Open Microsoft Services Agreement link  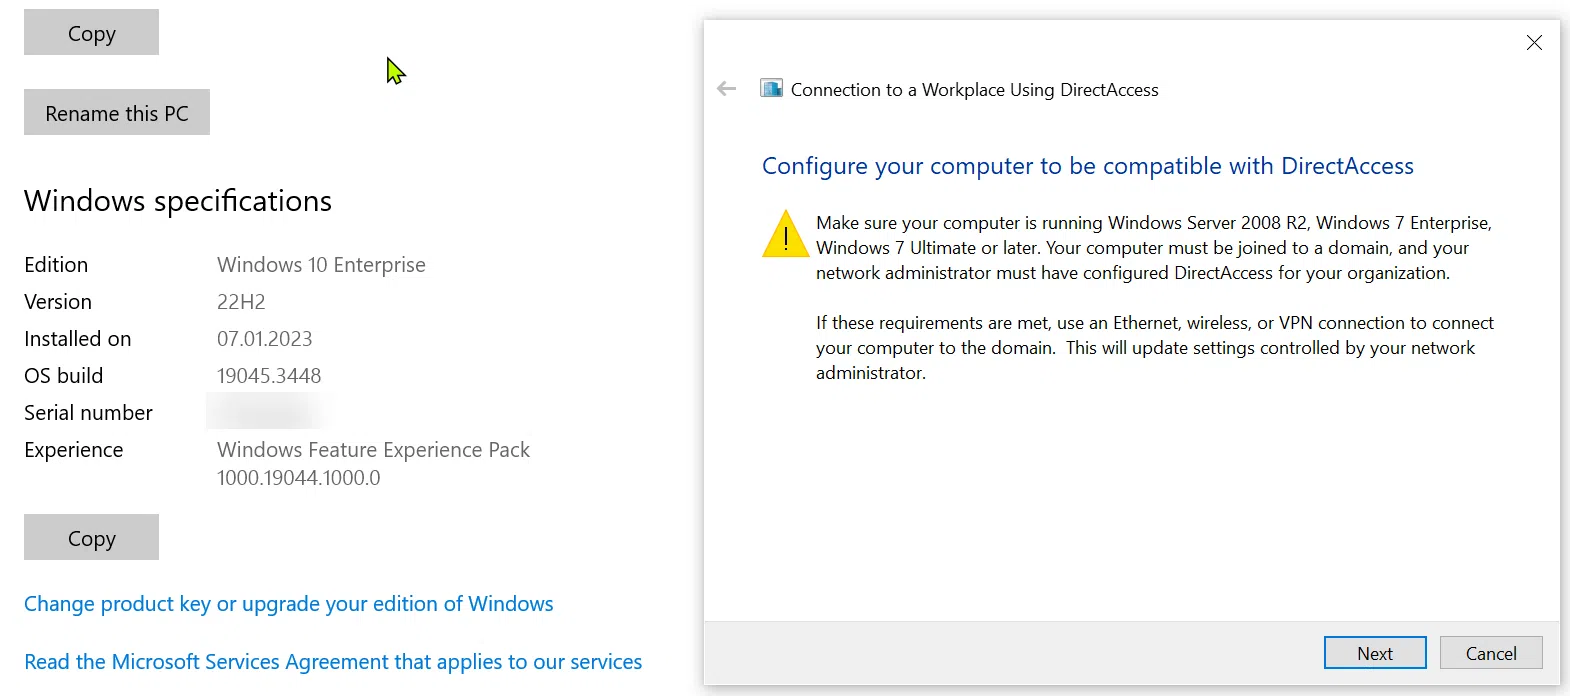(x=333, y=662)
